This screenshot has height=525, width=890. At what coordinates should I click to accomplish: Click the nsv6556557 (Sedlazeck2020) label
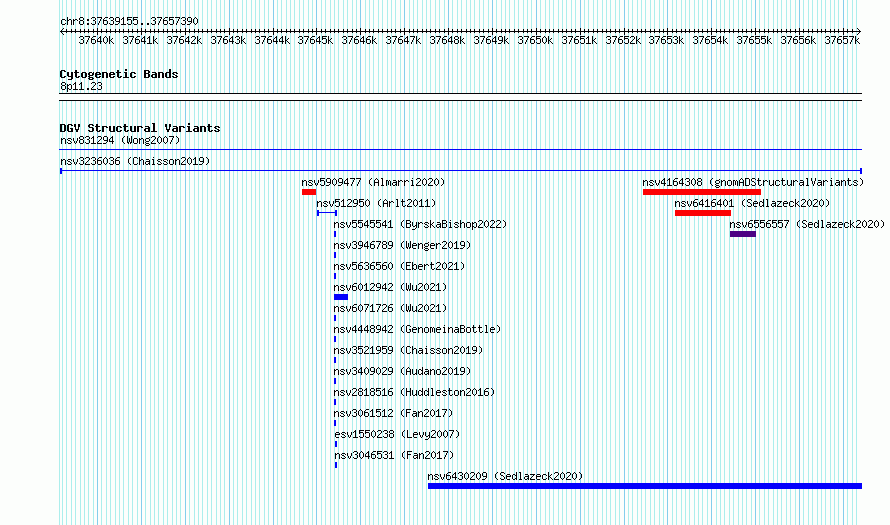[x=807, y=224]
